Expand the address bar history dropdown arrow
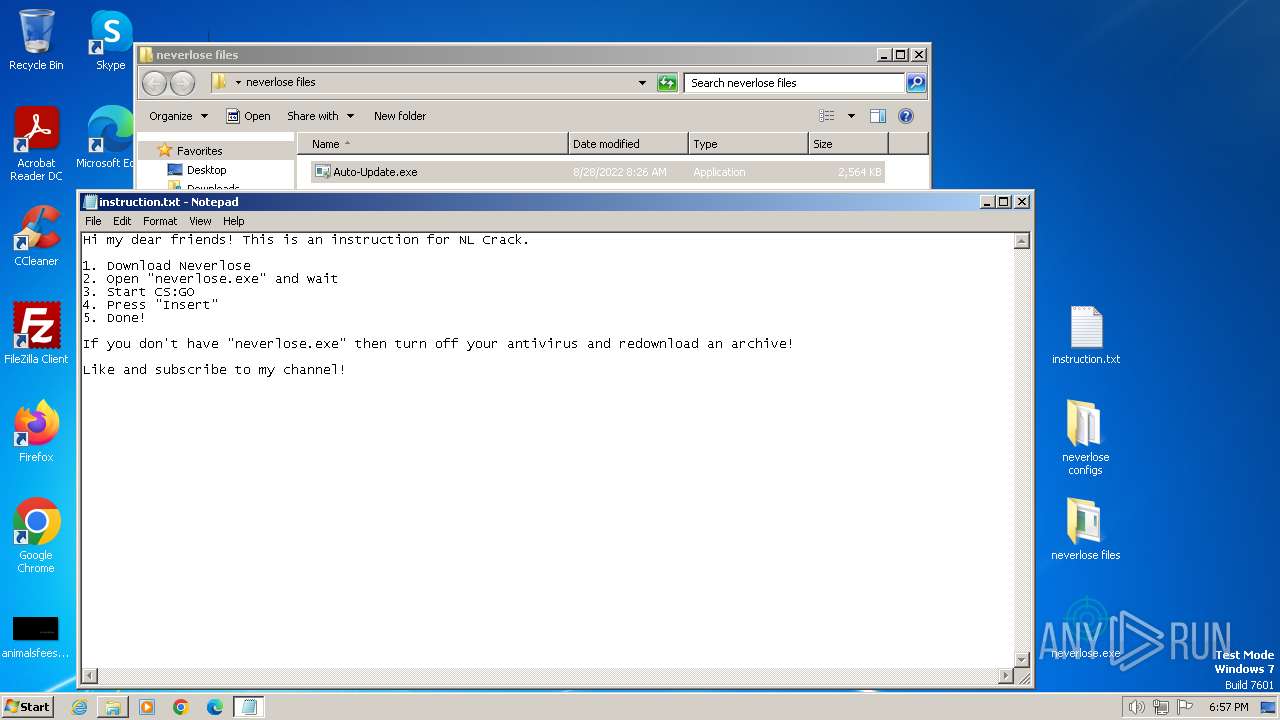 tap(642, 83)
